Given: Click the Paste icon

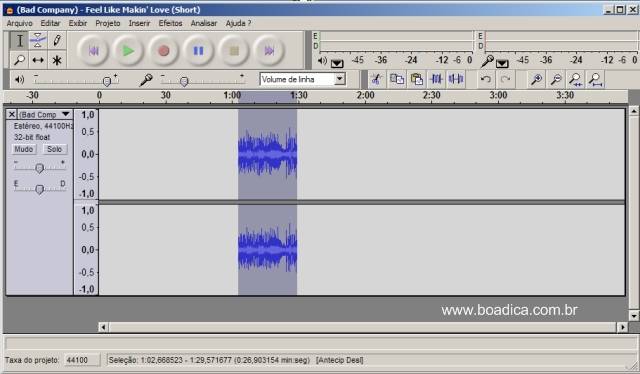Looking at the screenshot, I should pos(416,79).
